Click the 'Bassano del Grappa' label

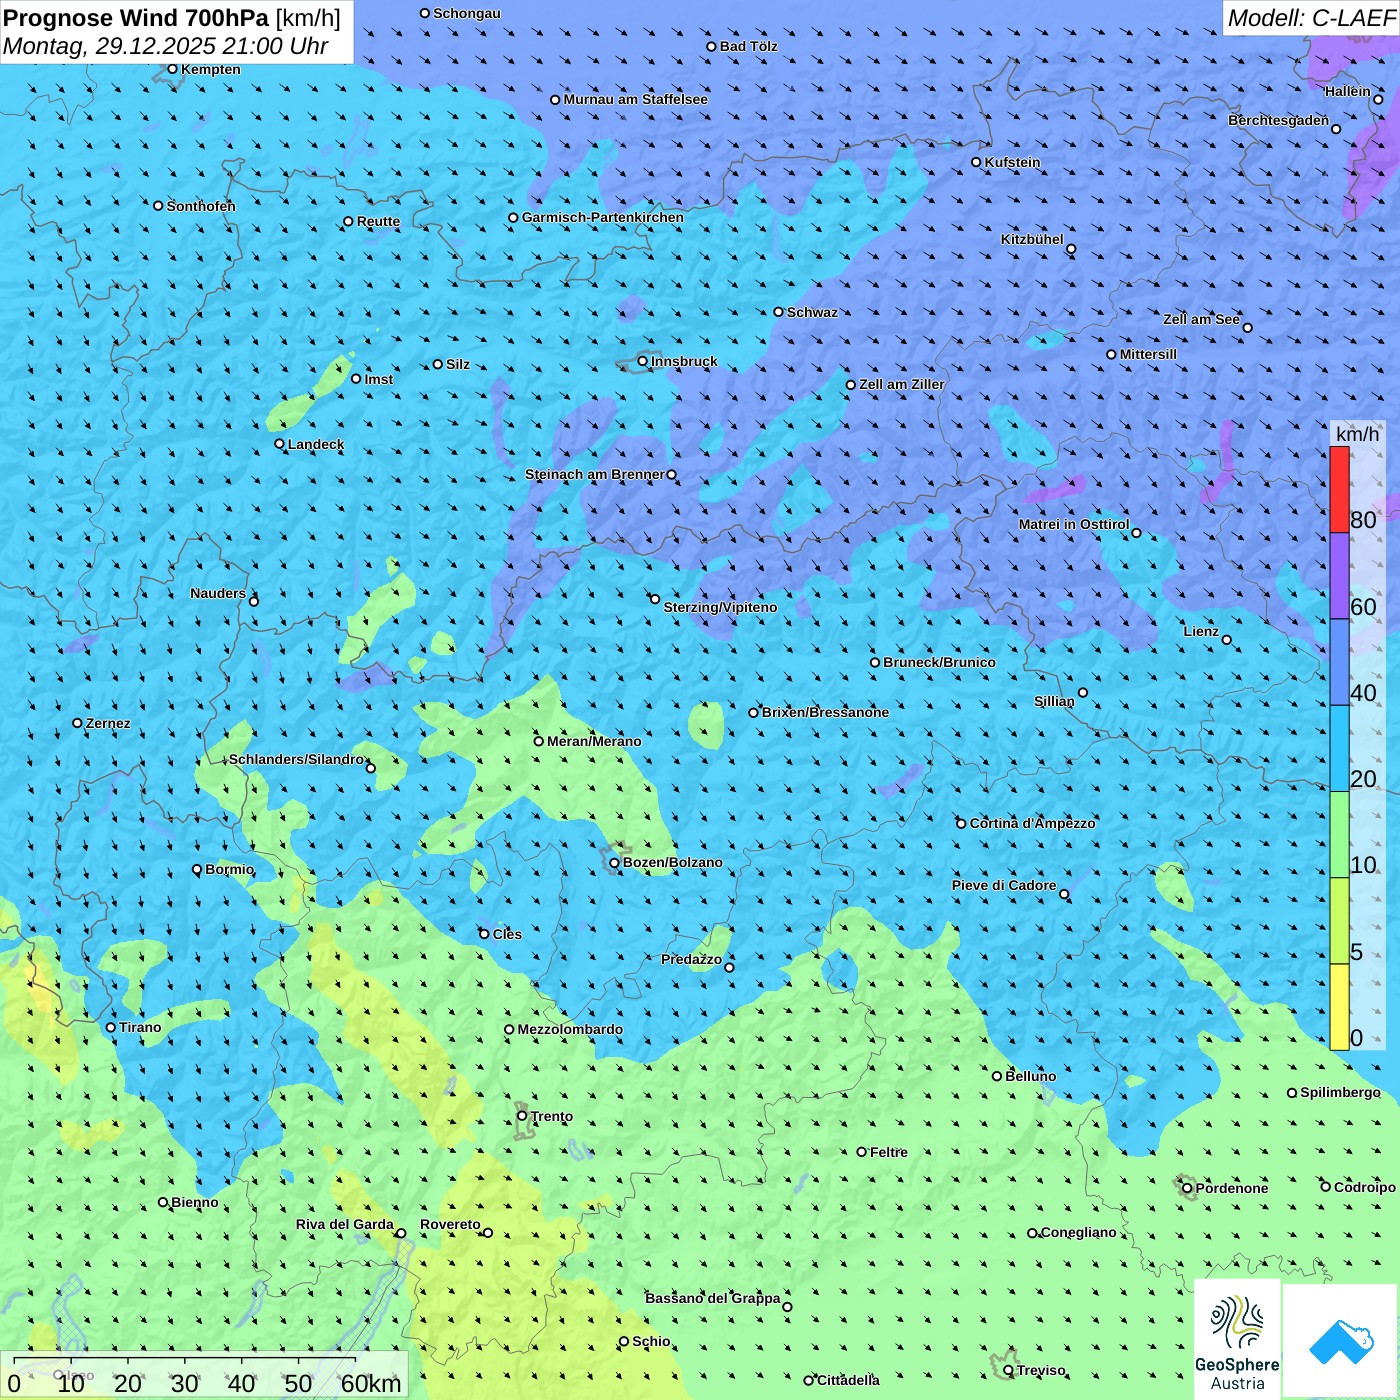pyautogui.click(x=713, y=1298)
